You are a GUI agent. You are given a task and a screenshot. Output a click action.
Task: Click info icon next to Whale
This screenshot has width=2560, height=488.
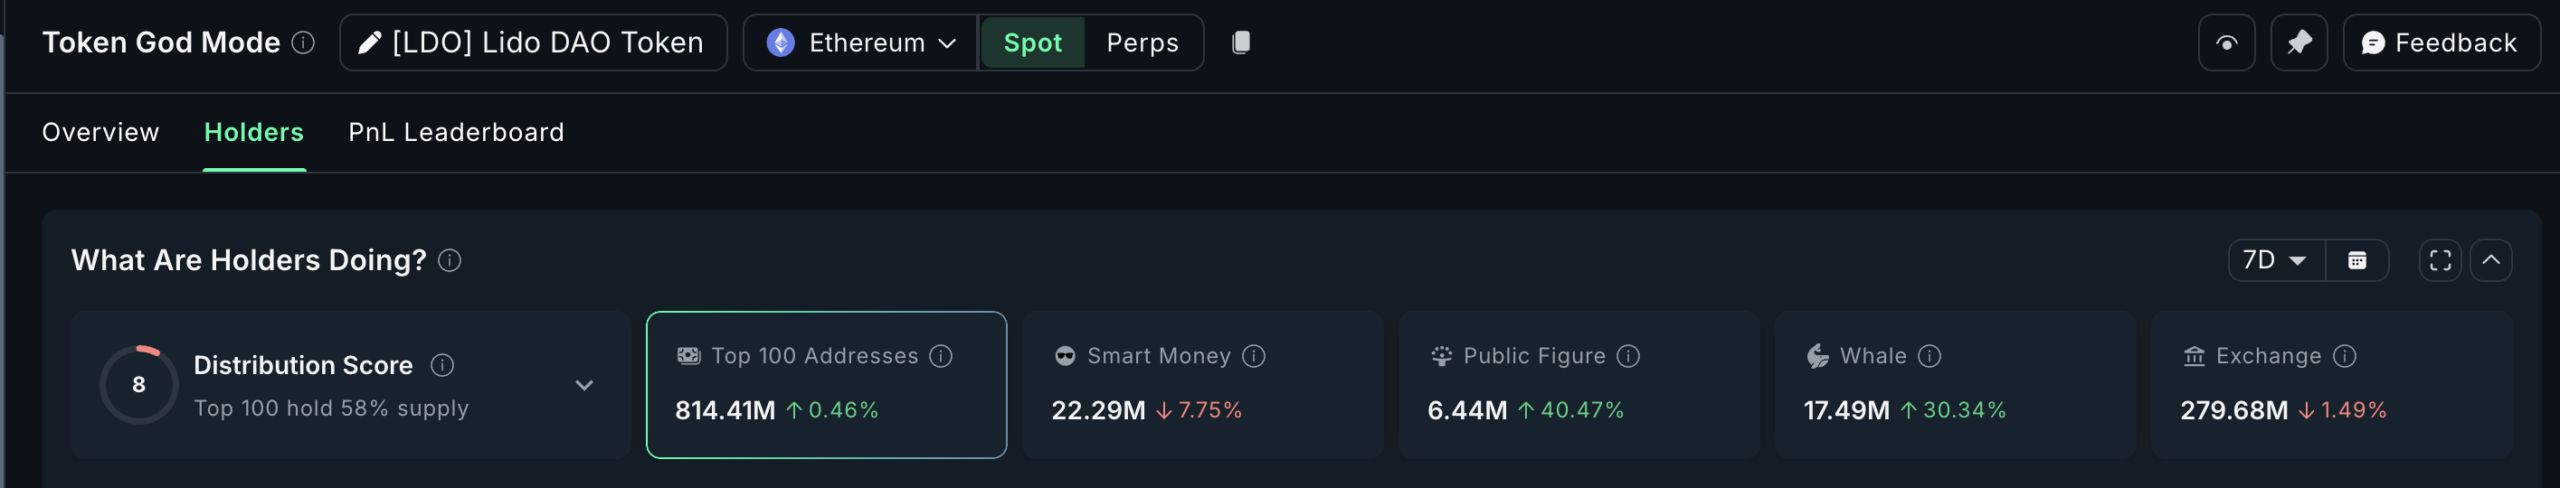(x=1930, y=356)
